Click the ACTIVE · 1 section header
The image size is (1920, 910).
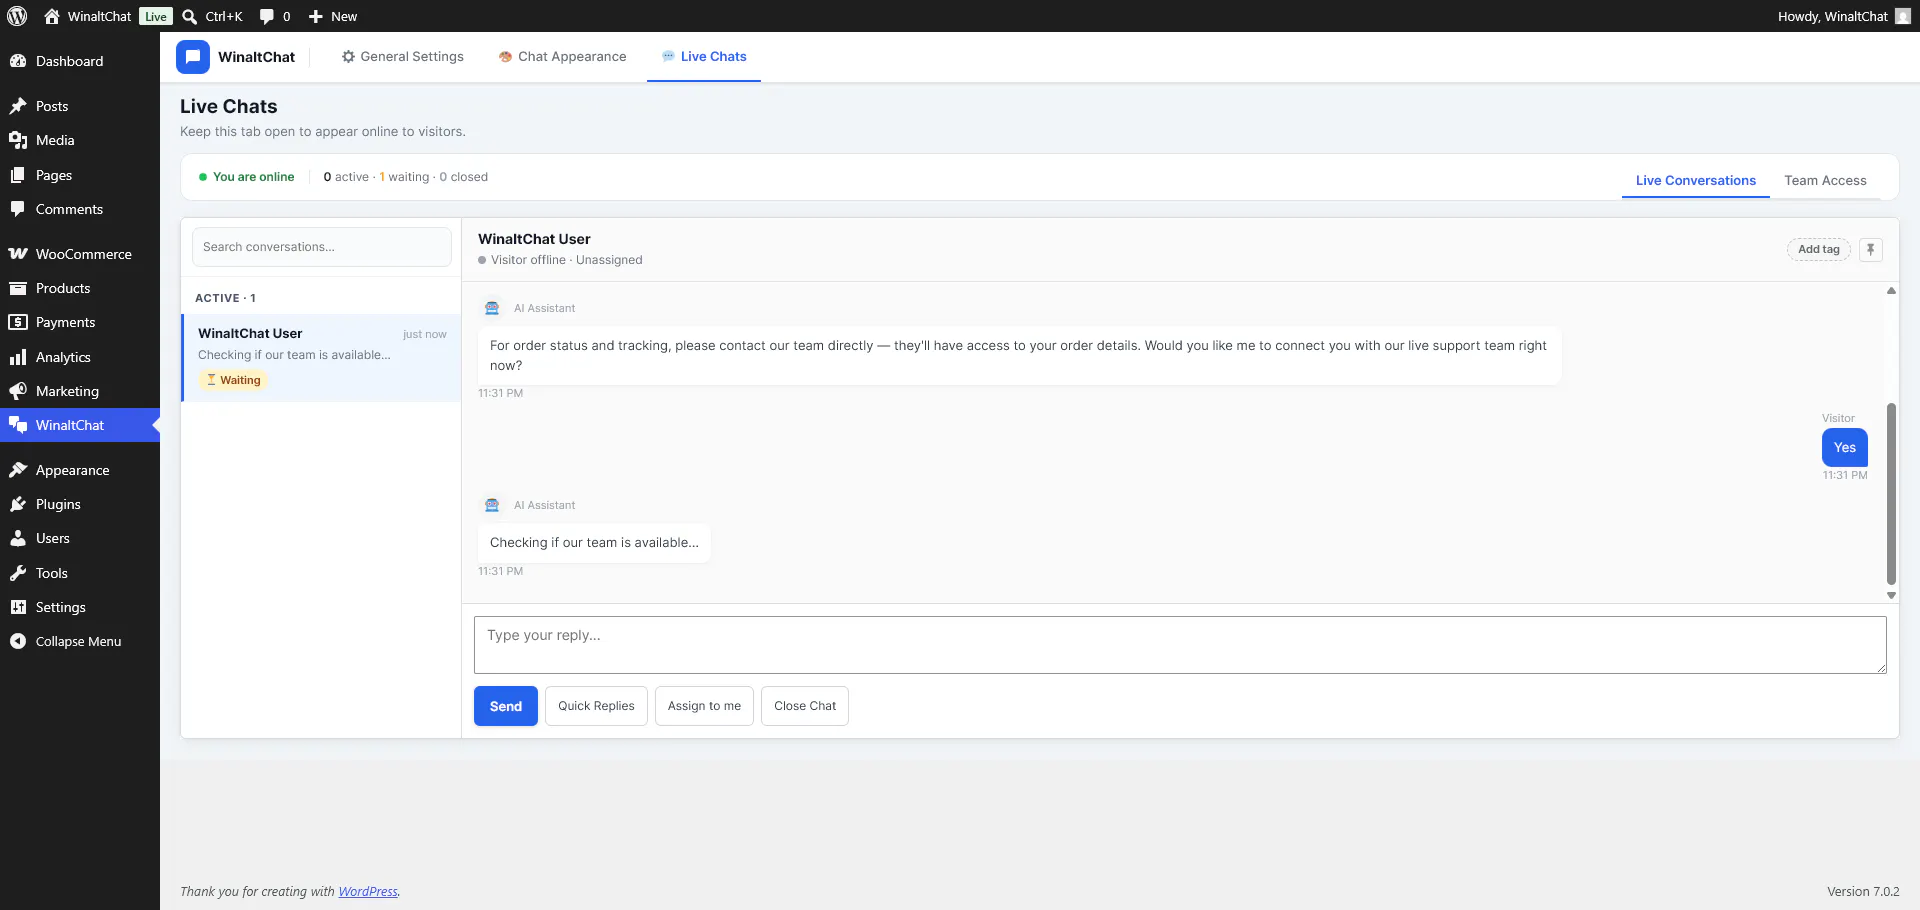(x=226, y=298)
